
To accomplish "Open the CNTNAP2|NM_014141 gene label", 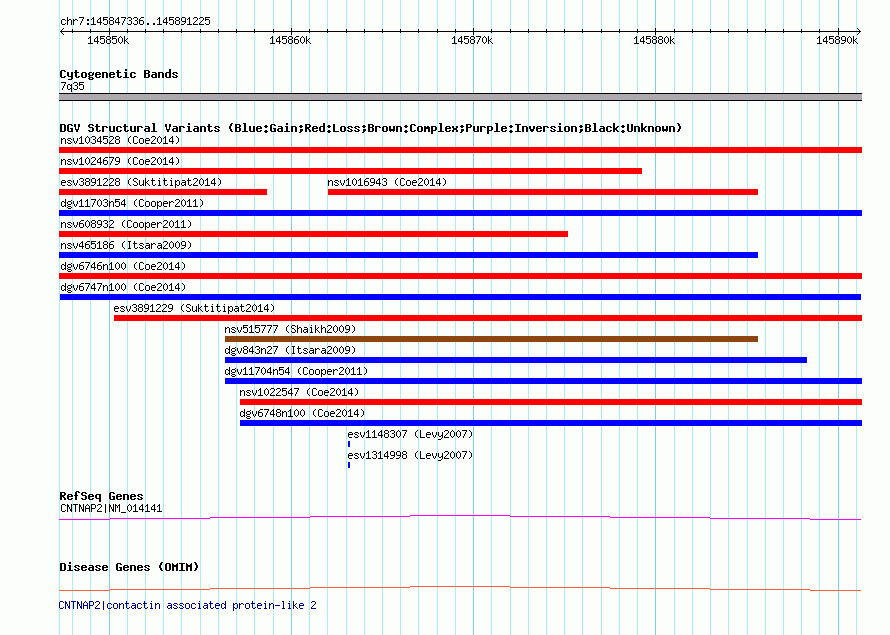I will point(111,508).
